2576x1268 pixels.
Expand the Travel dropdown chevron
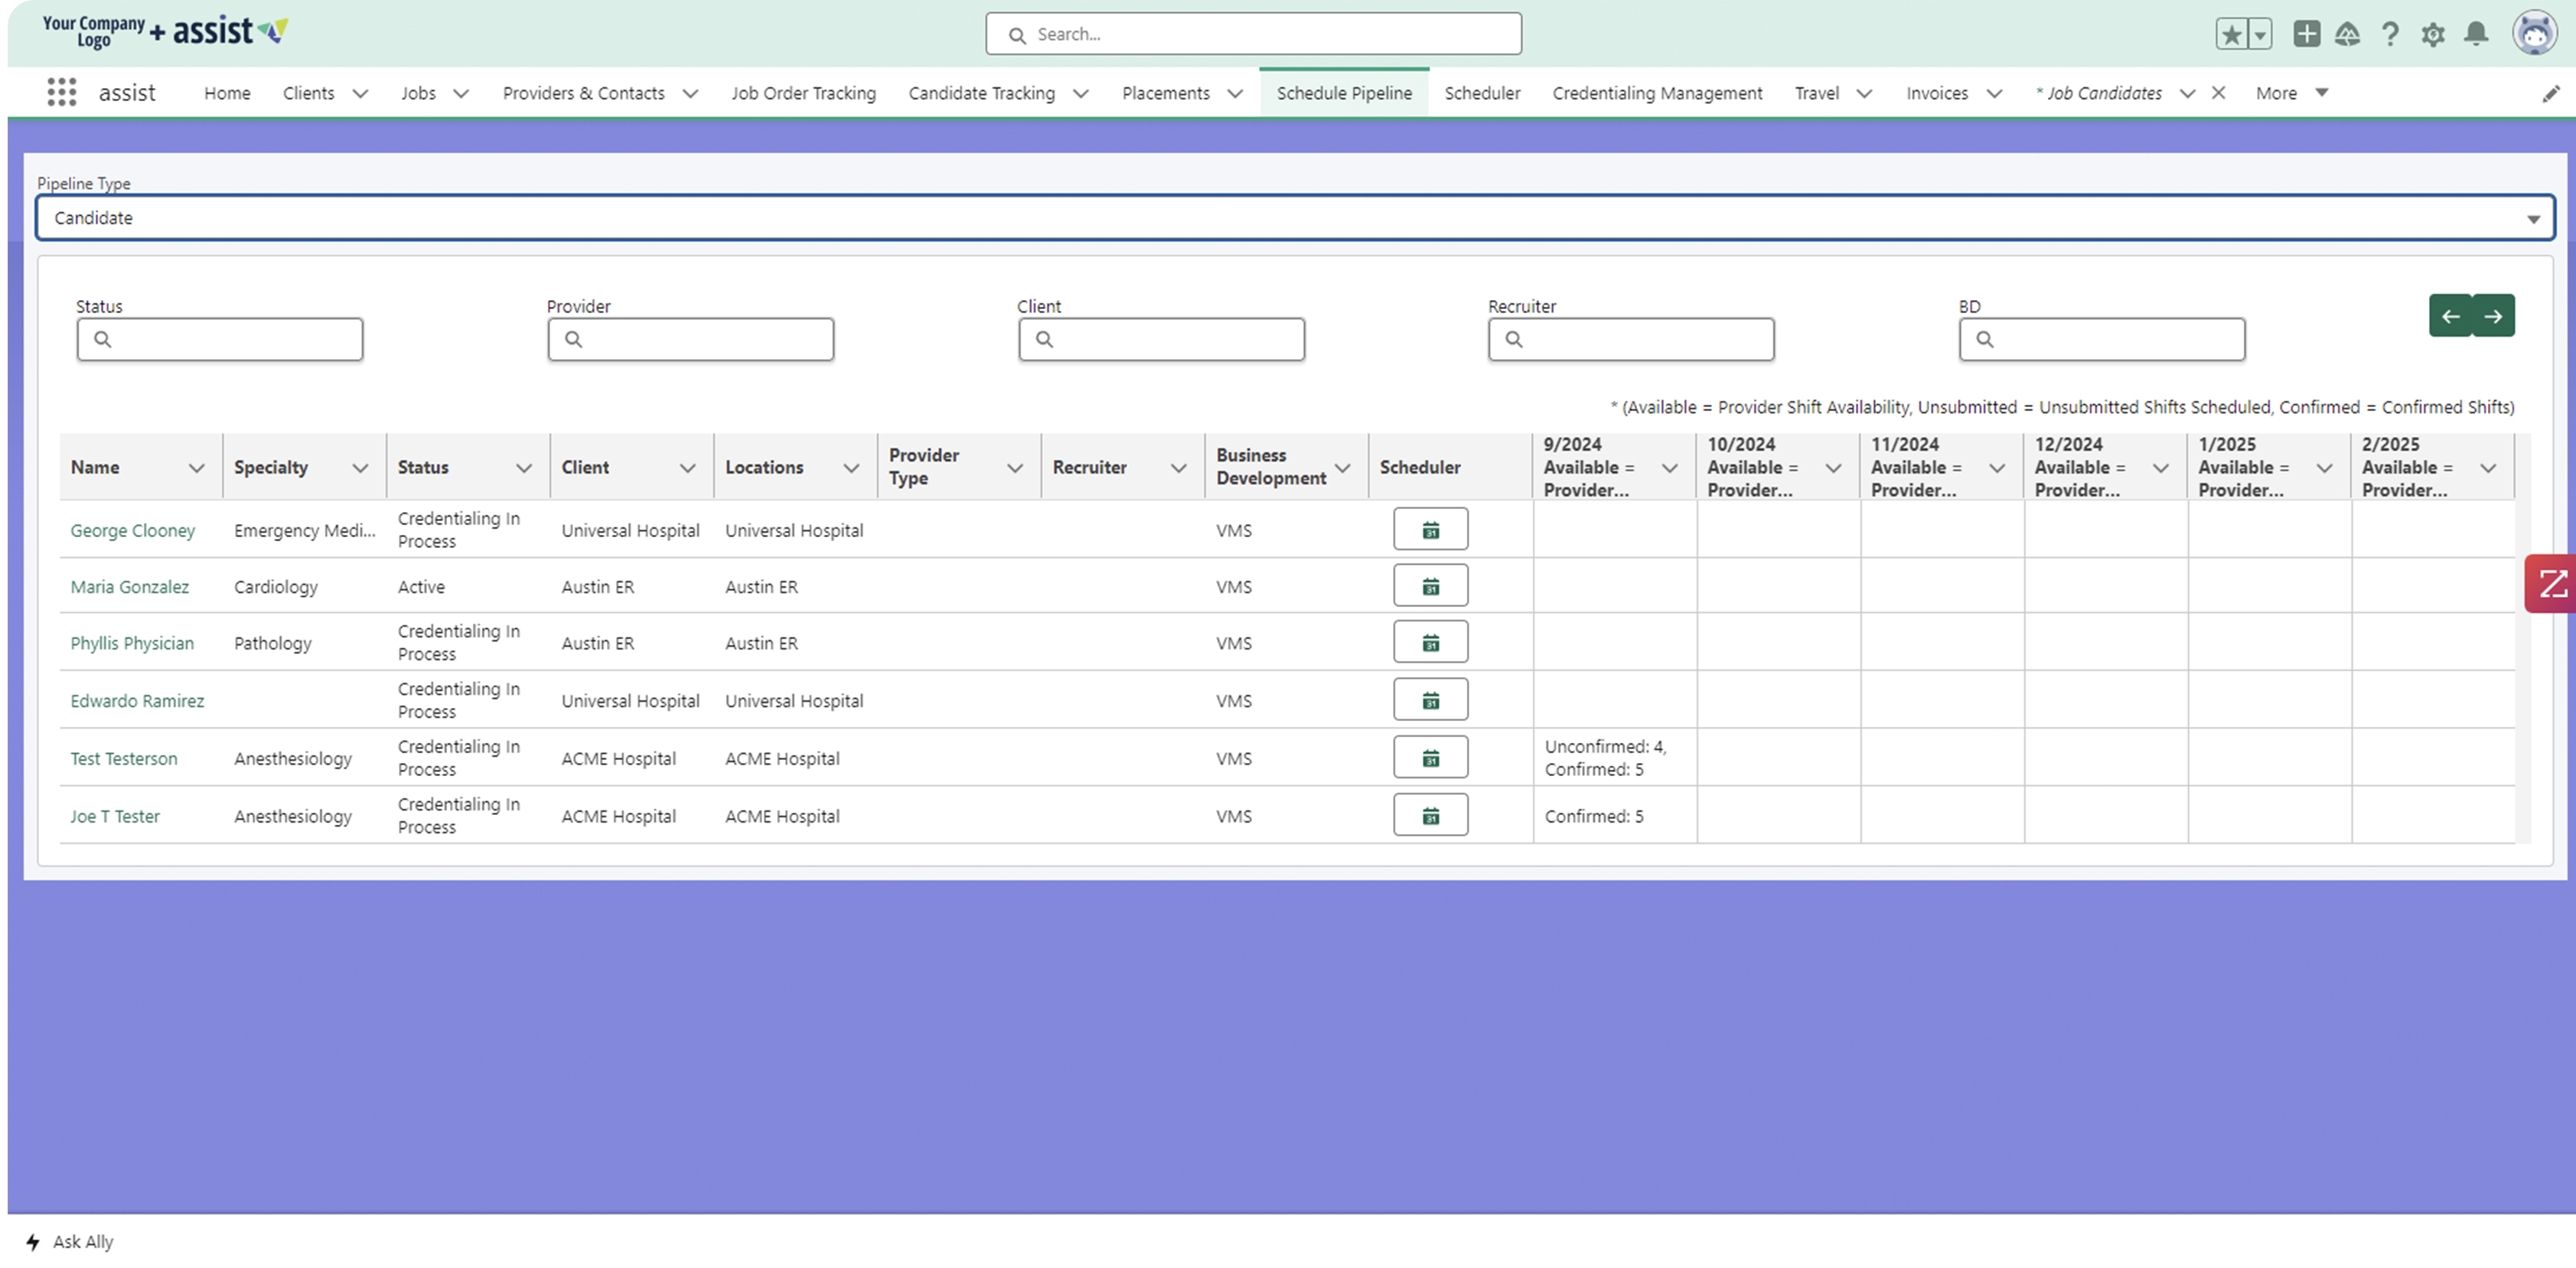click(x=1864, y=94)
